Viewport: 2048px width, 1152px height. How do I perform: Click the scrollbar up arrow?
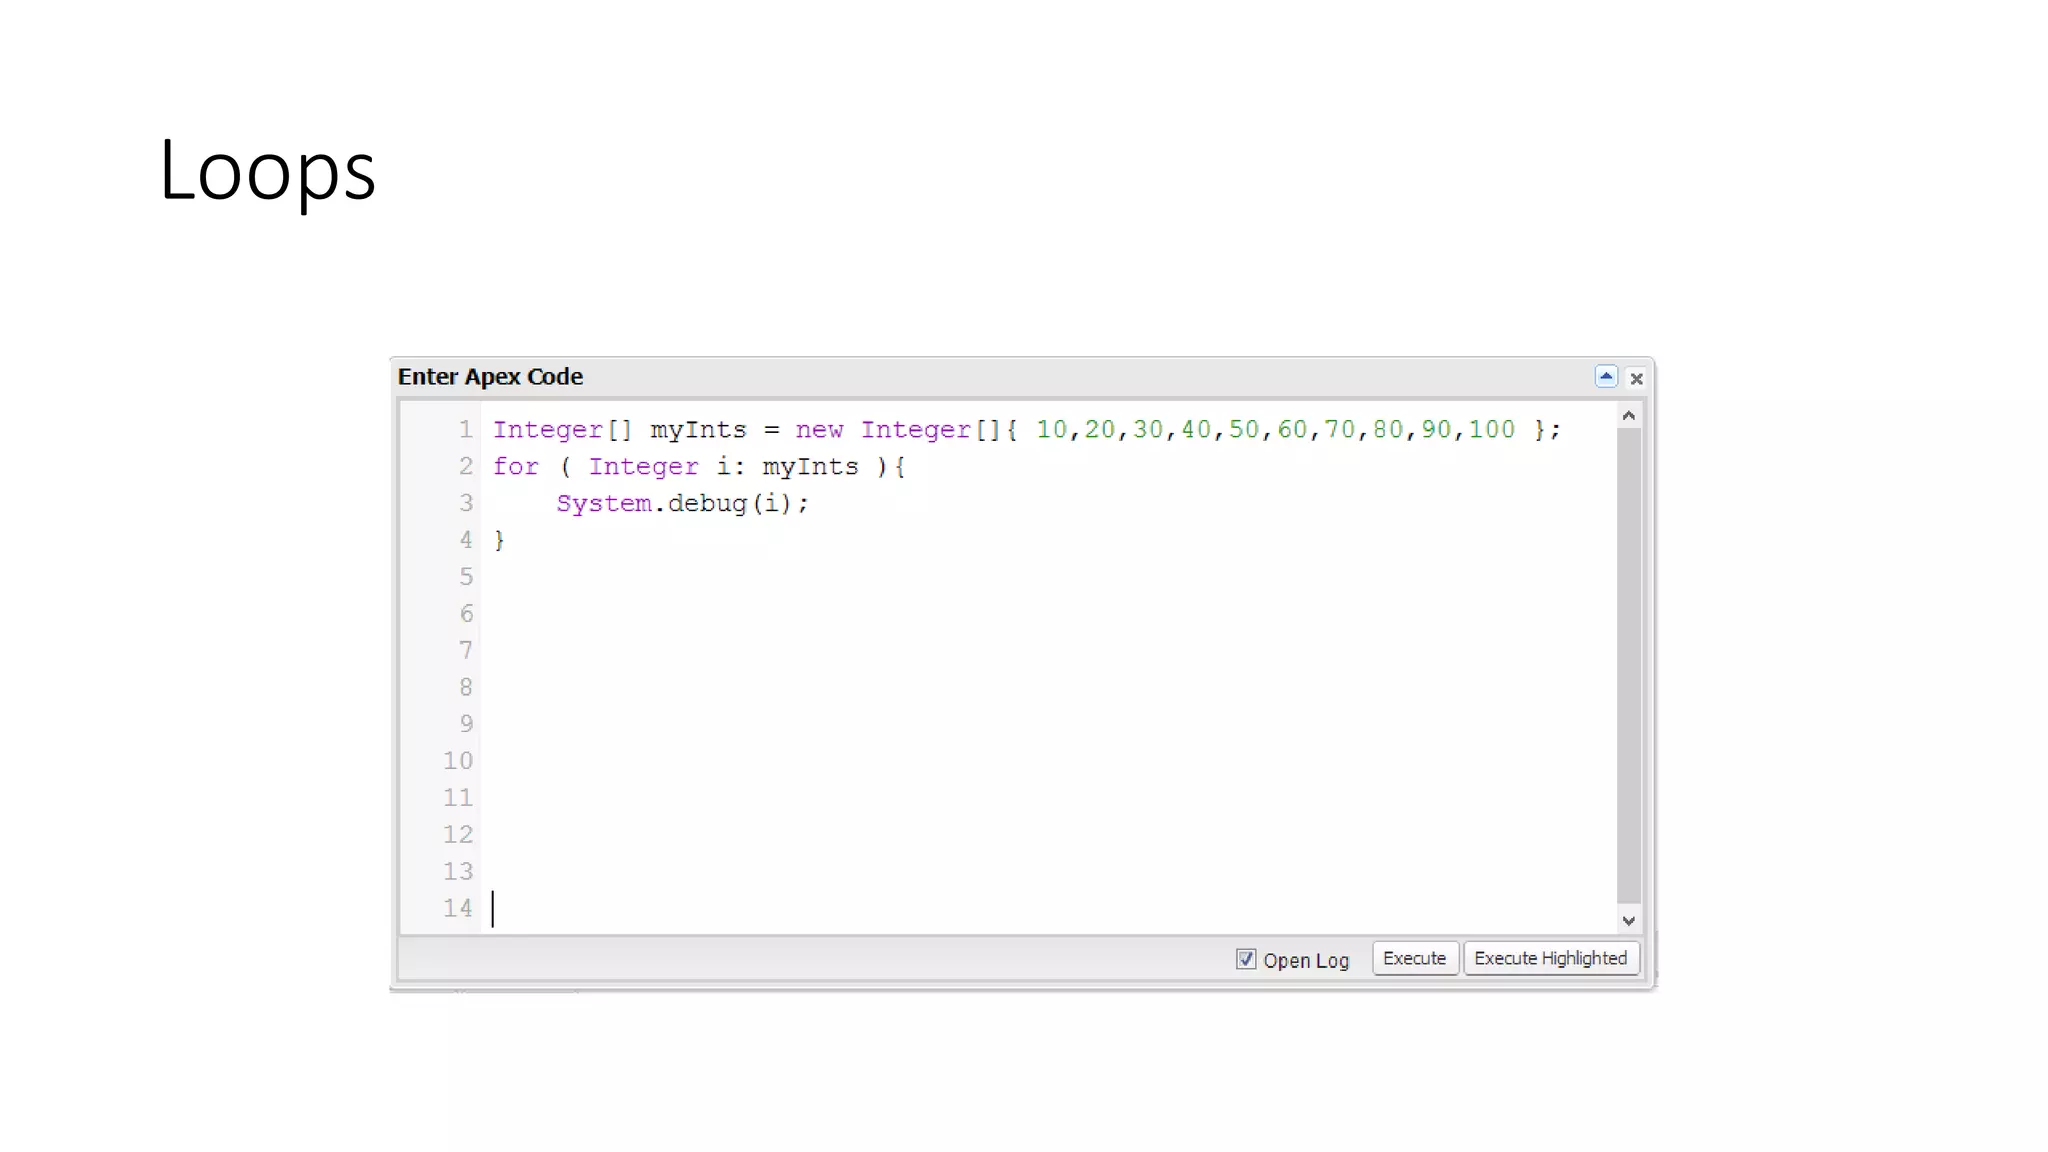(x=1628, y=416)
